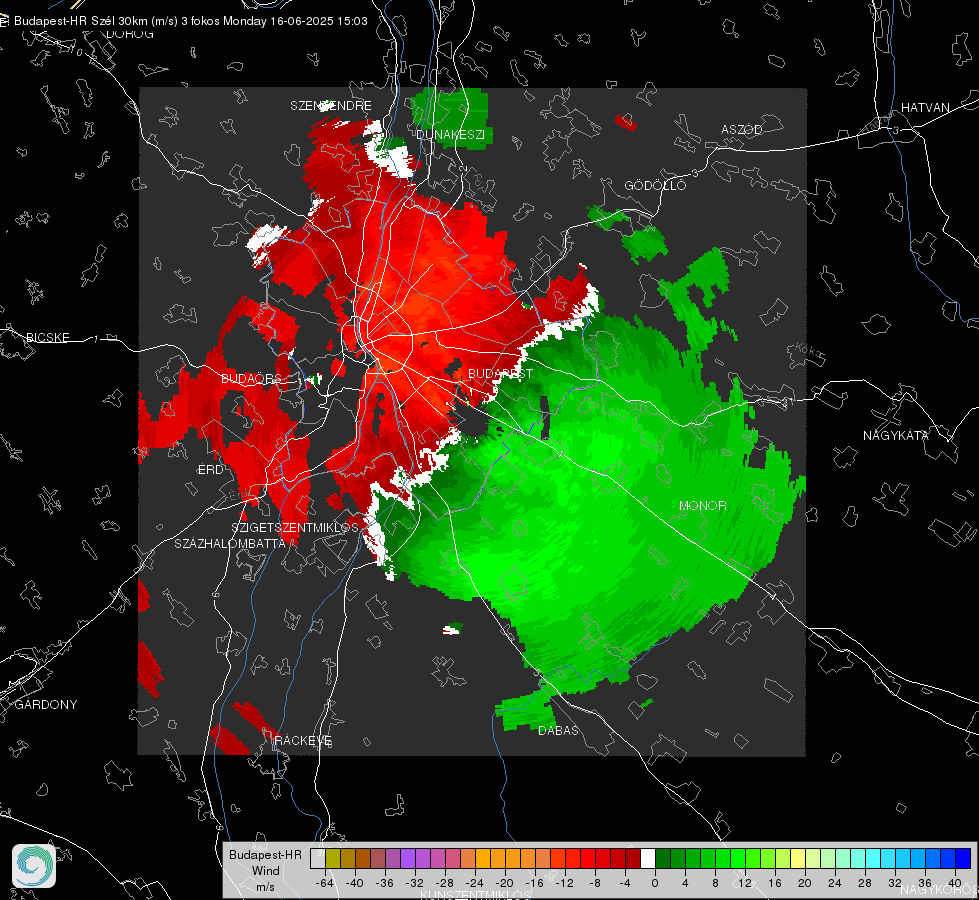Click the dark blue swatch above 40
Screen dimensions: 979x900
[x=963, y=859]
